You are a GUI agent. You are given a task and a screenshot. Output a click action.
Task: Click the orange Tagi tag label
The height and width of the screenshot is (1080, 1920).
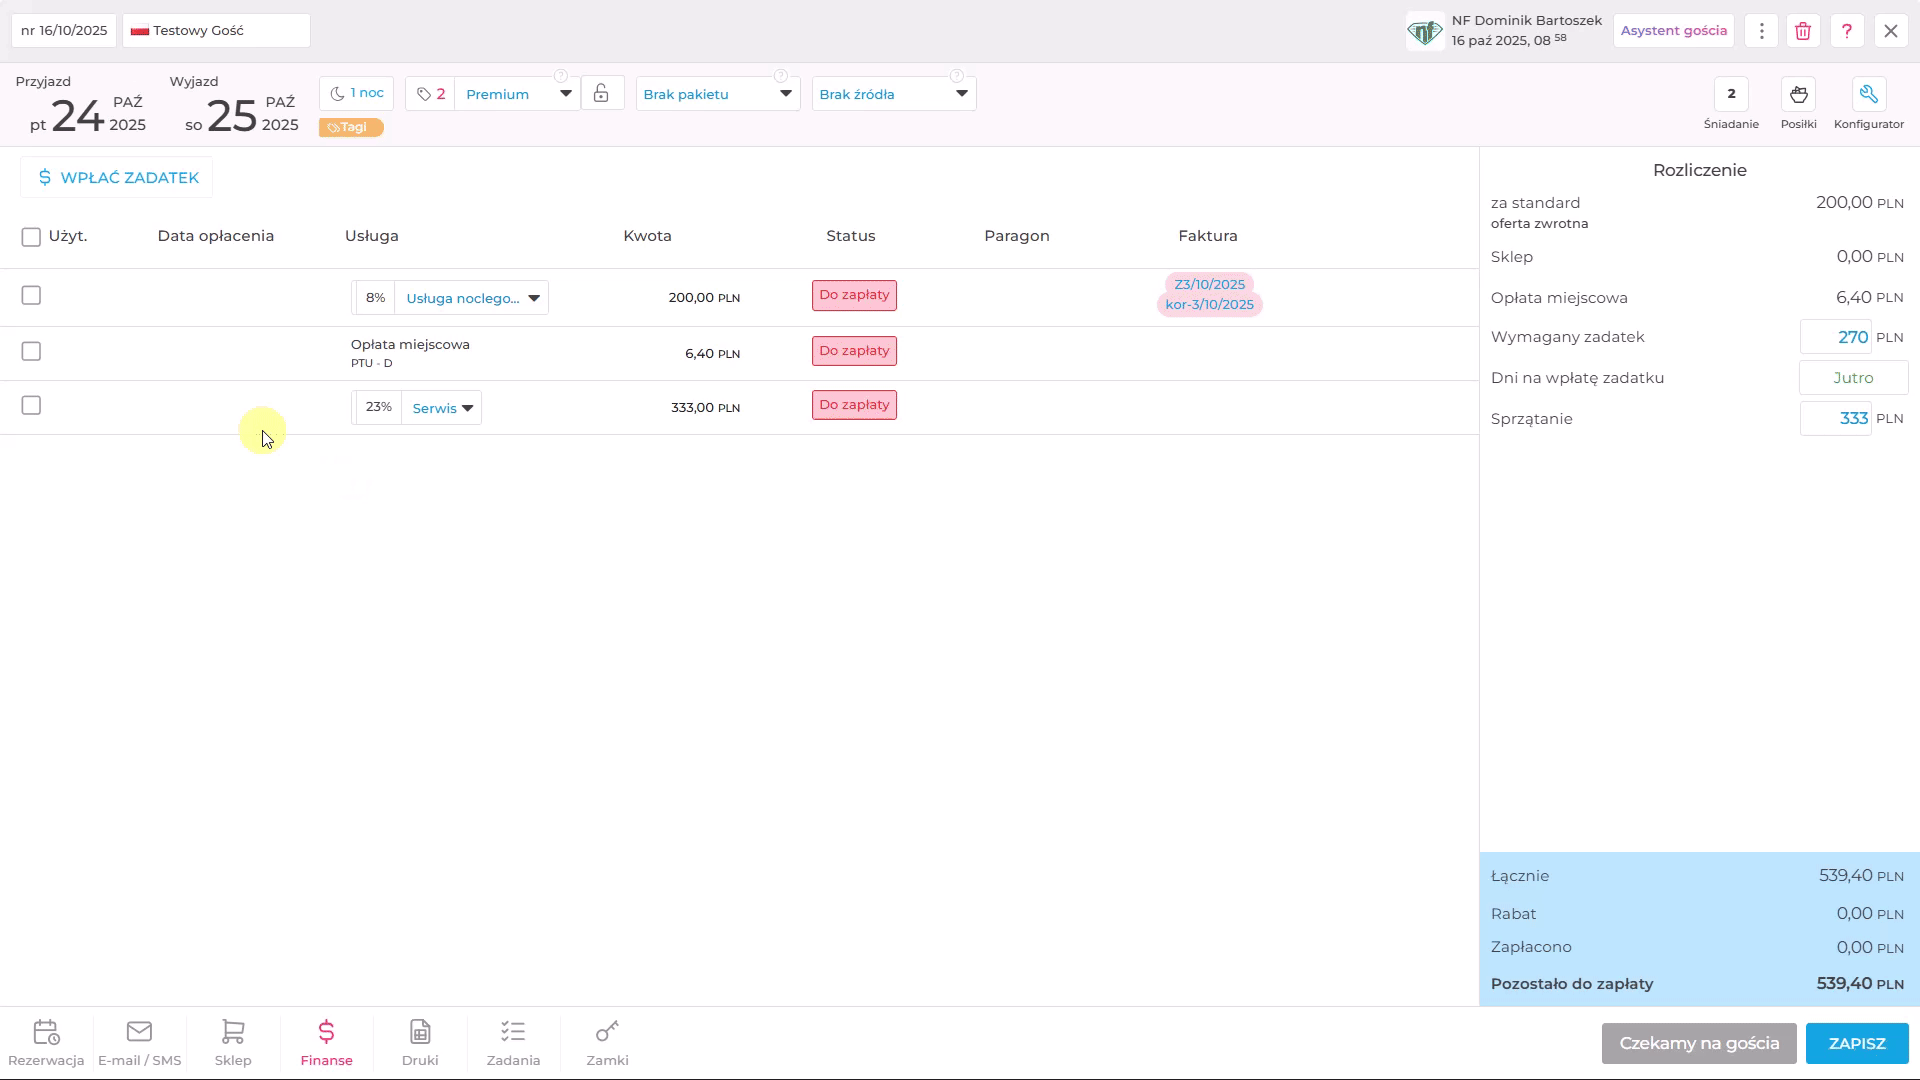(351, 127)
